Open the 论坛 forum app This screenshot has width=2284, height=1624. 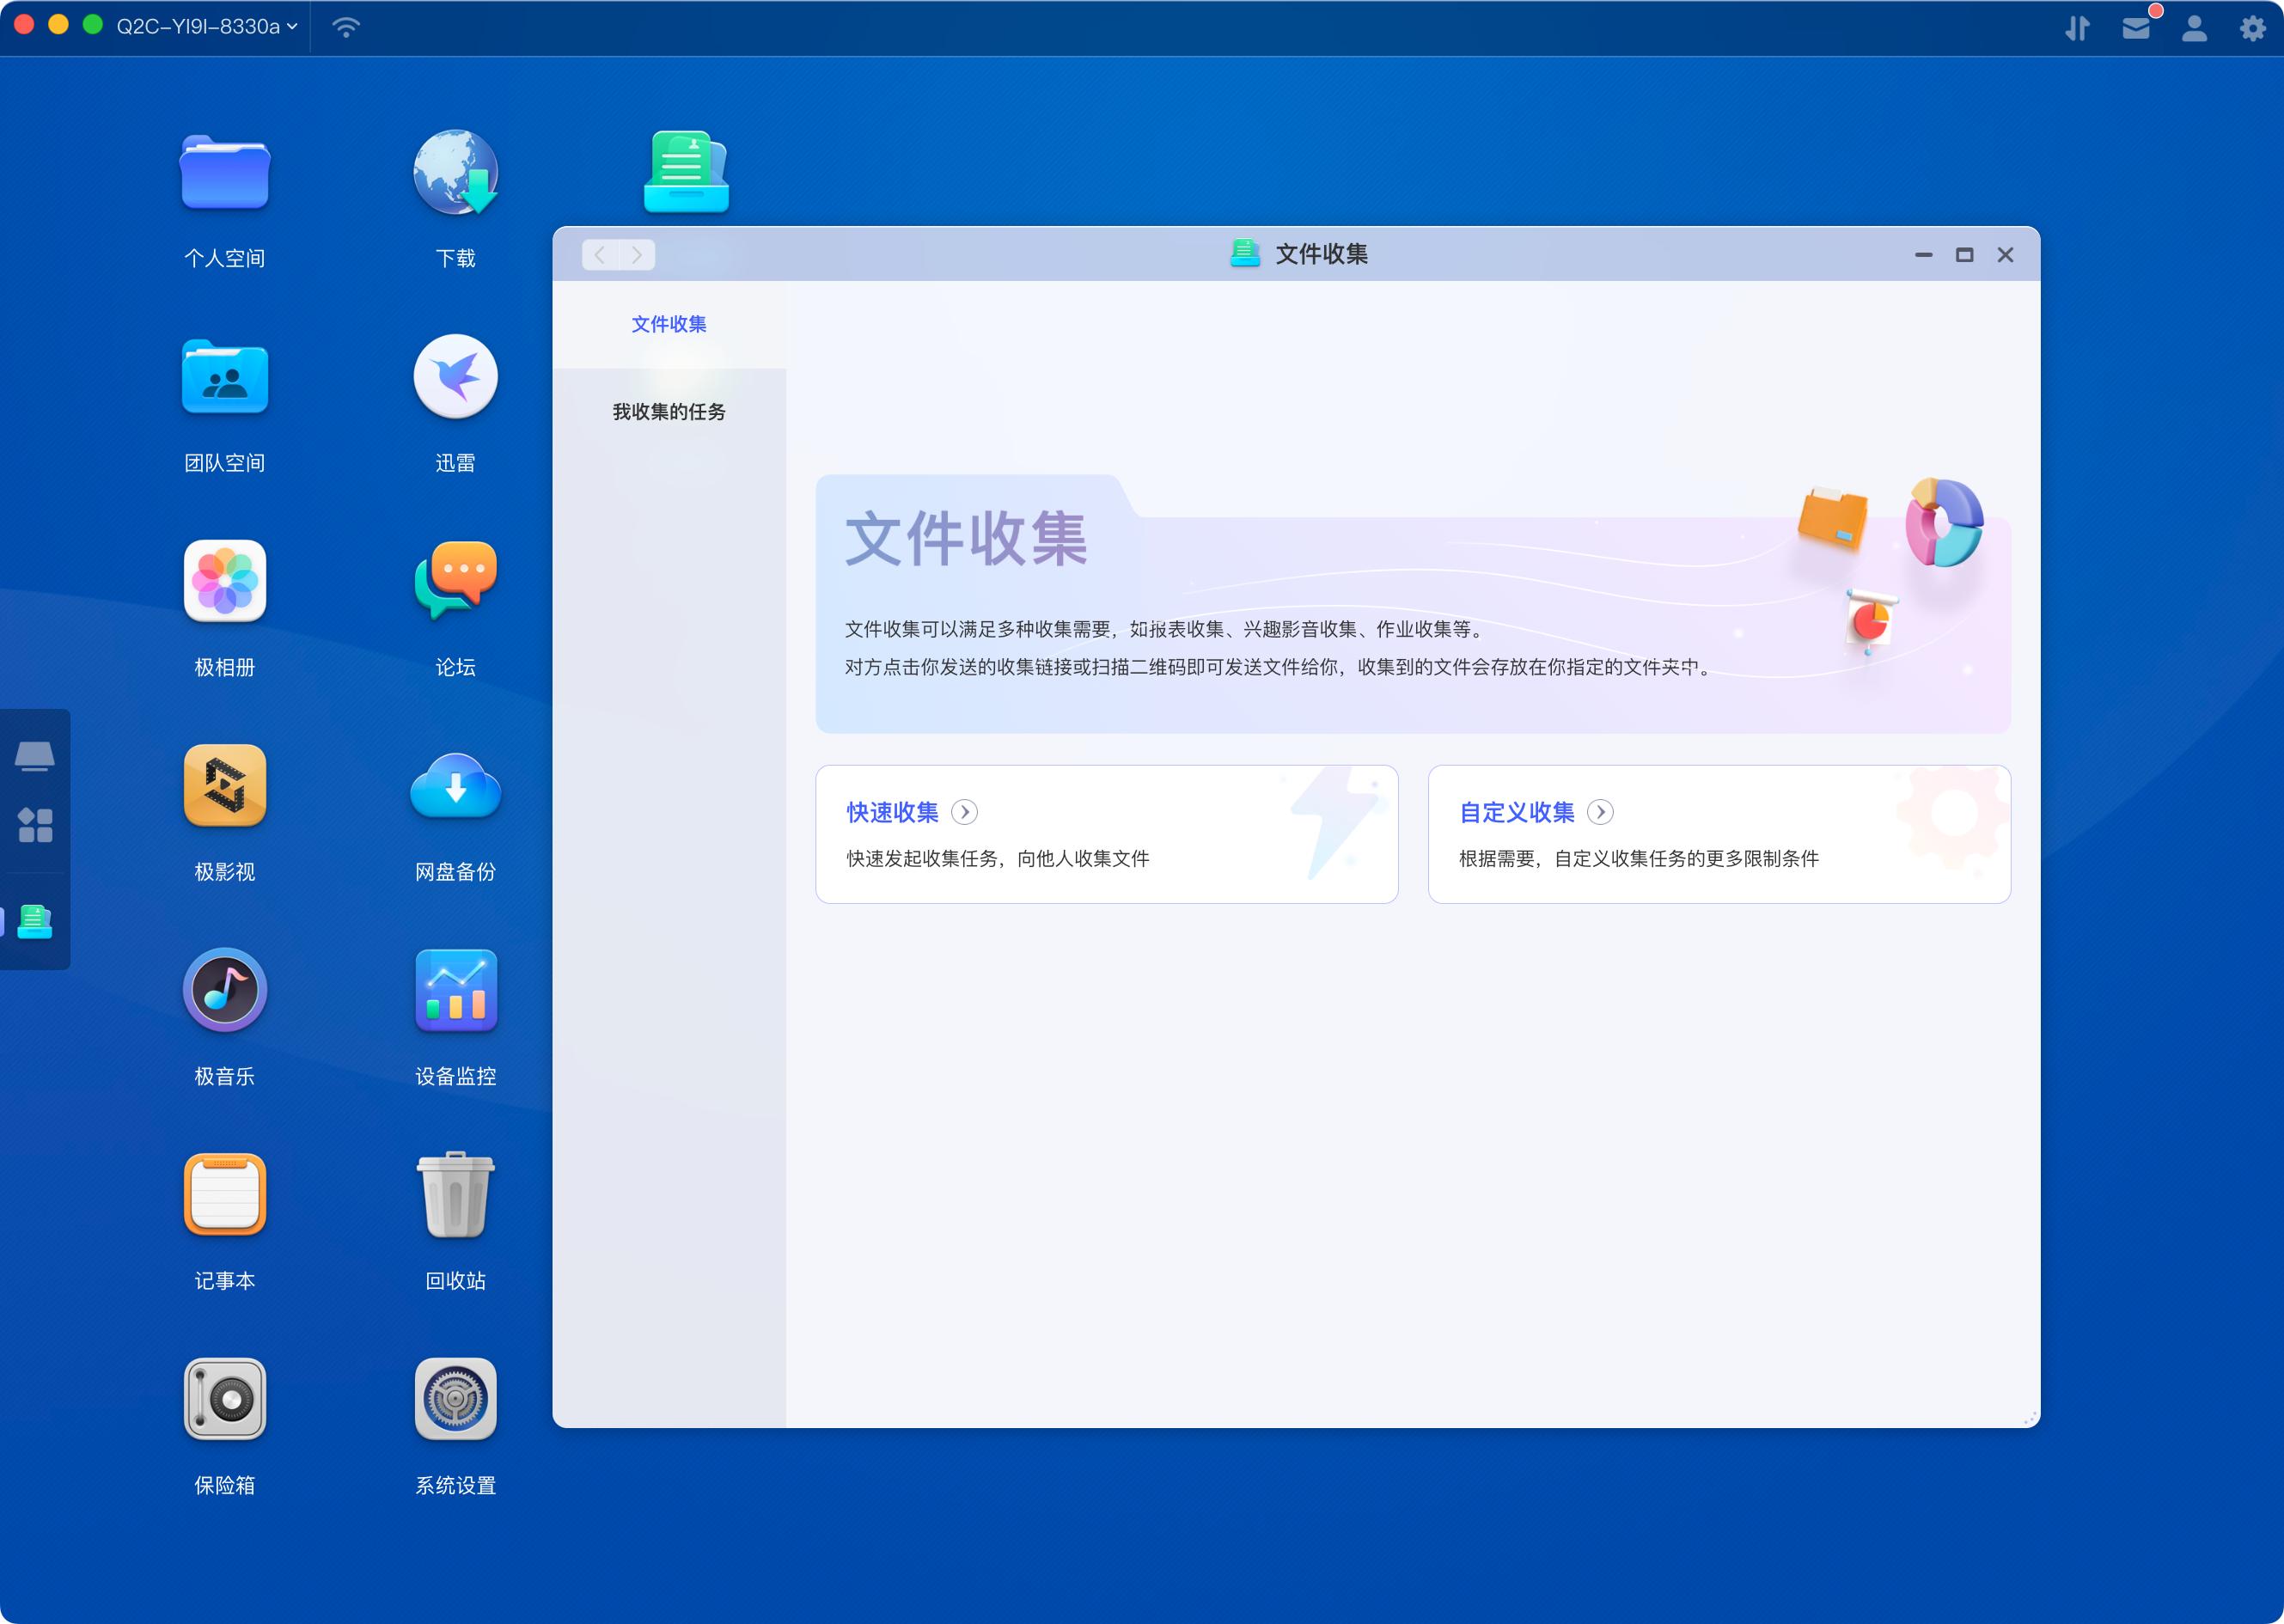[x=456, y=583]
